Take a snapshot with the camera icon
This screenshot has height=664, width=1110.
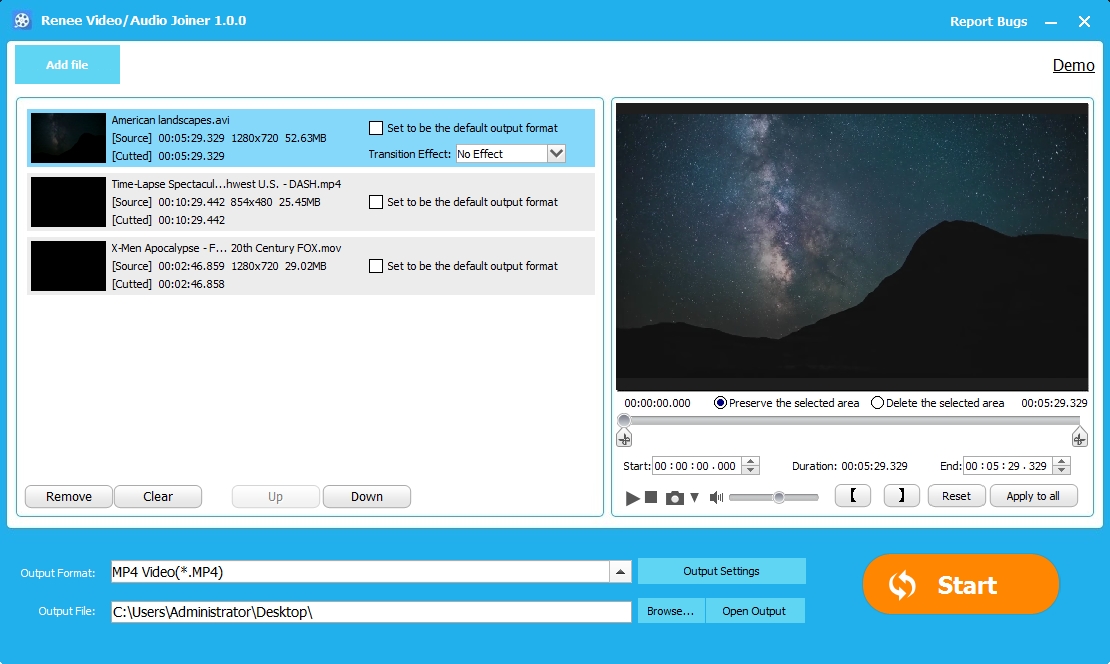click(675, 498)
